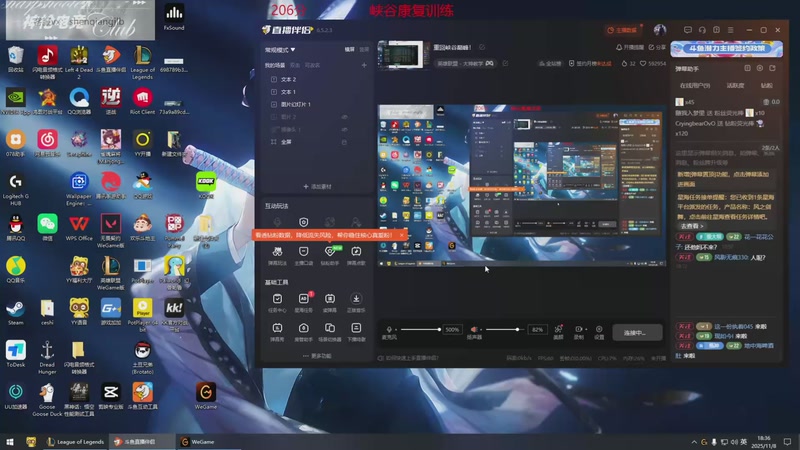
Task: Edit the stream title with pencil icon
Action: 482,47
